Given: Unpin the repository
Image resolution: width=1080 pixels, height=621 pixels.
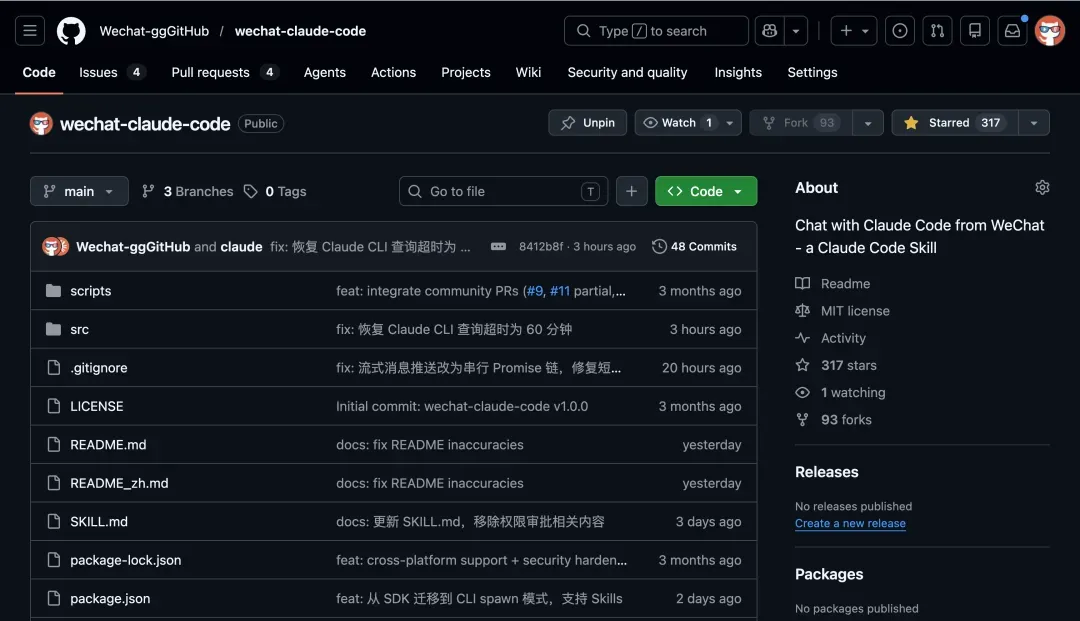Looking at the screenshot, I should click(x=588, y=123).
